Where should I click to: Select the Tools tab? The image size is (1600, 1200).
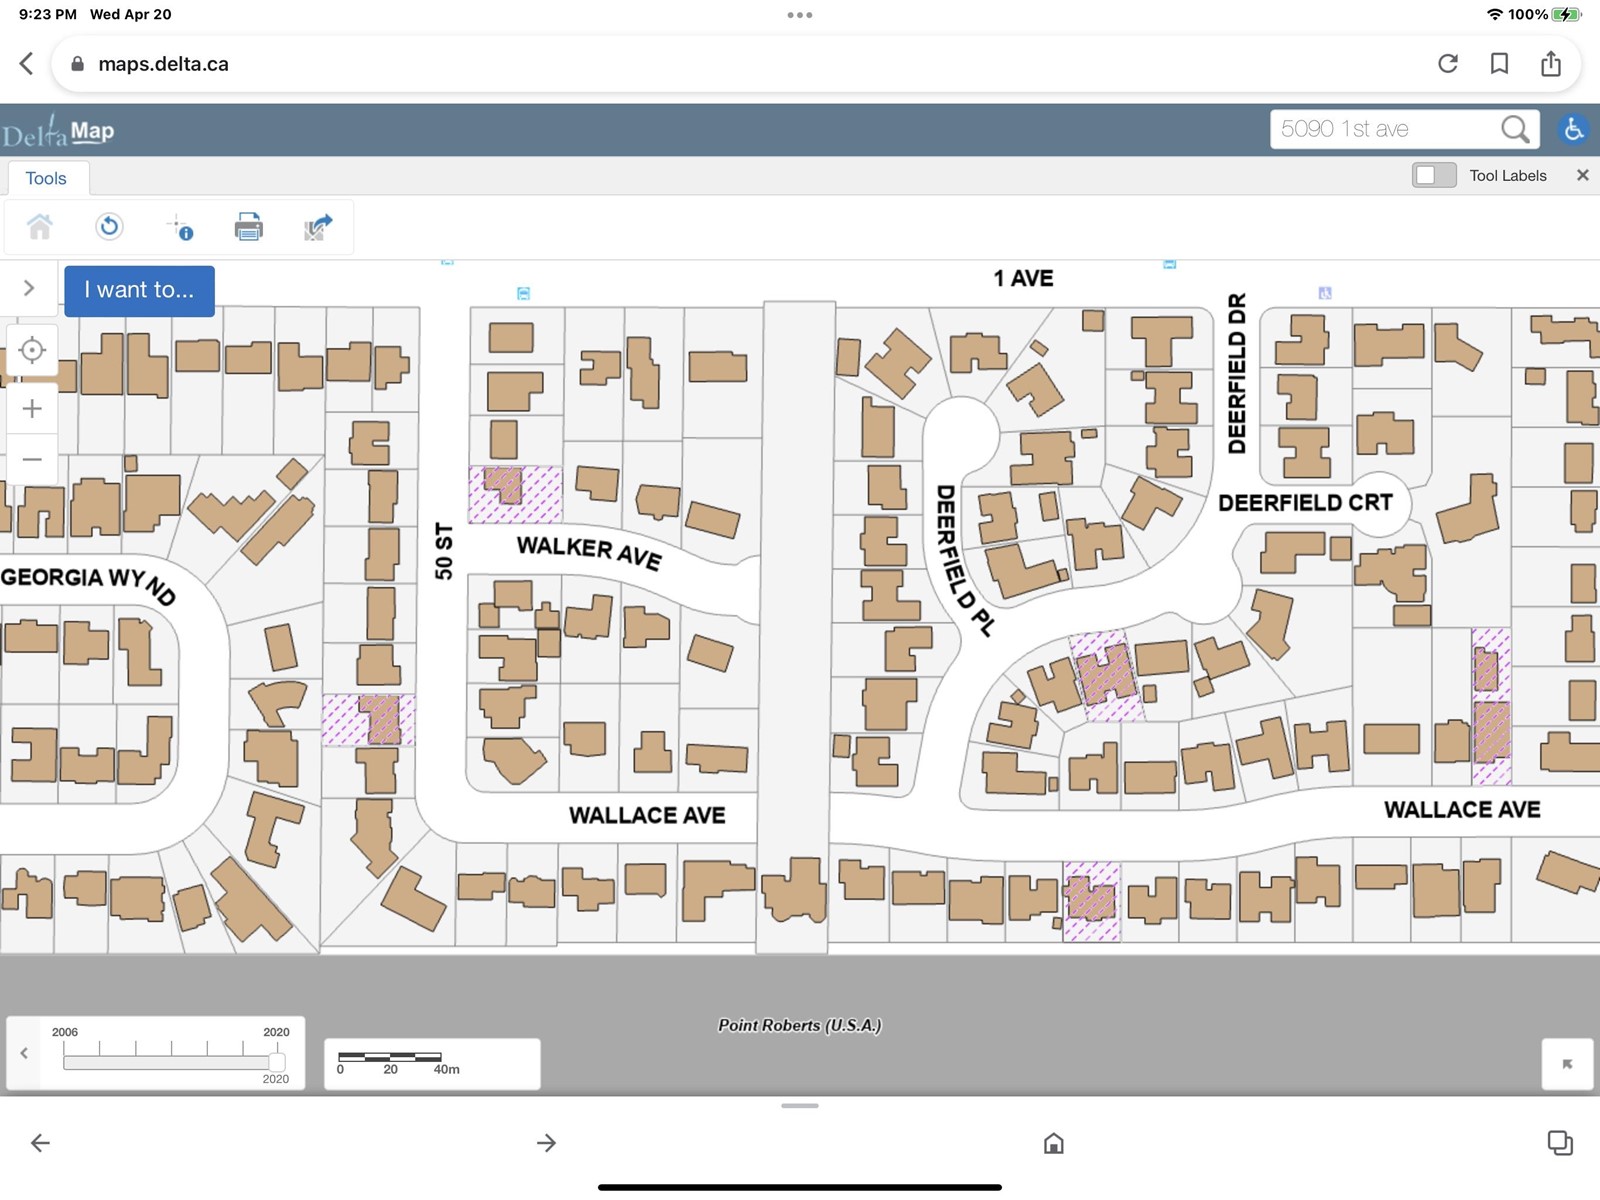(x=46, y=178)
